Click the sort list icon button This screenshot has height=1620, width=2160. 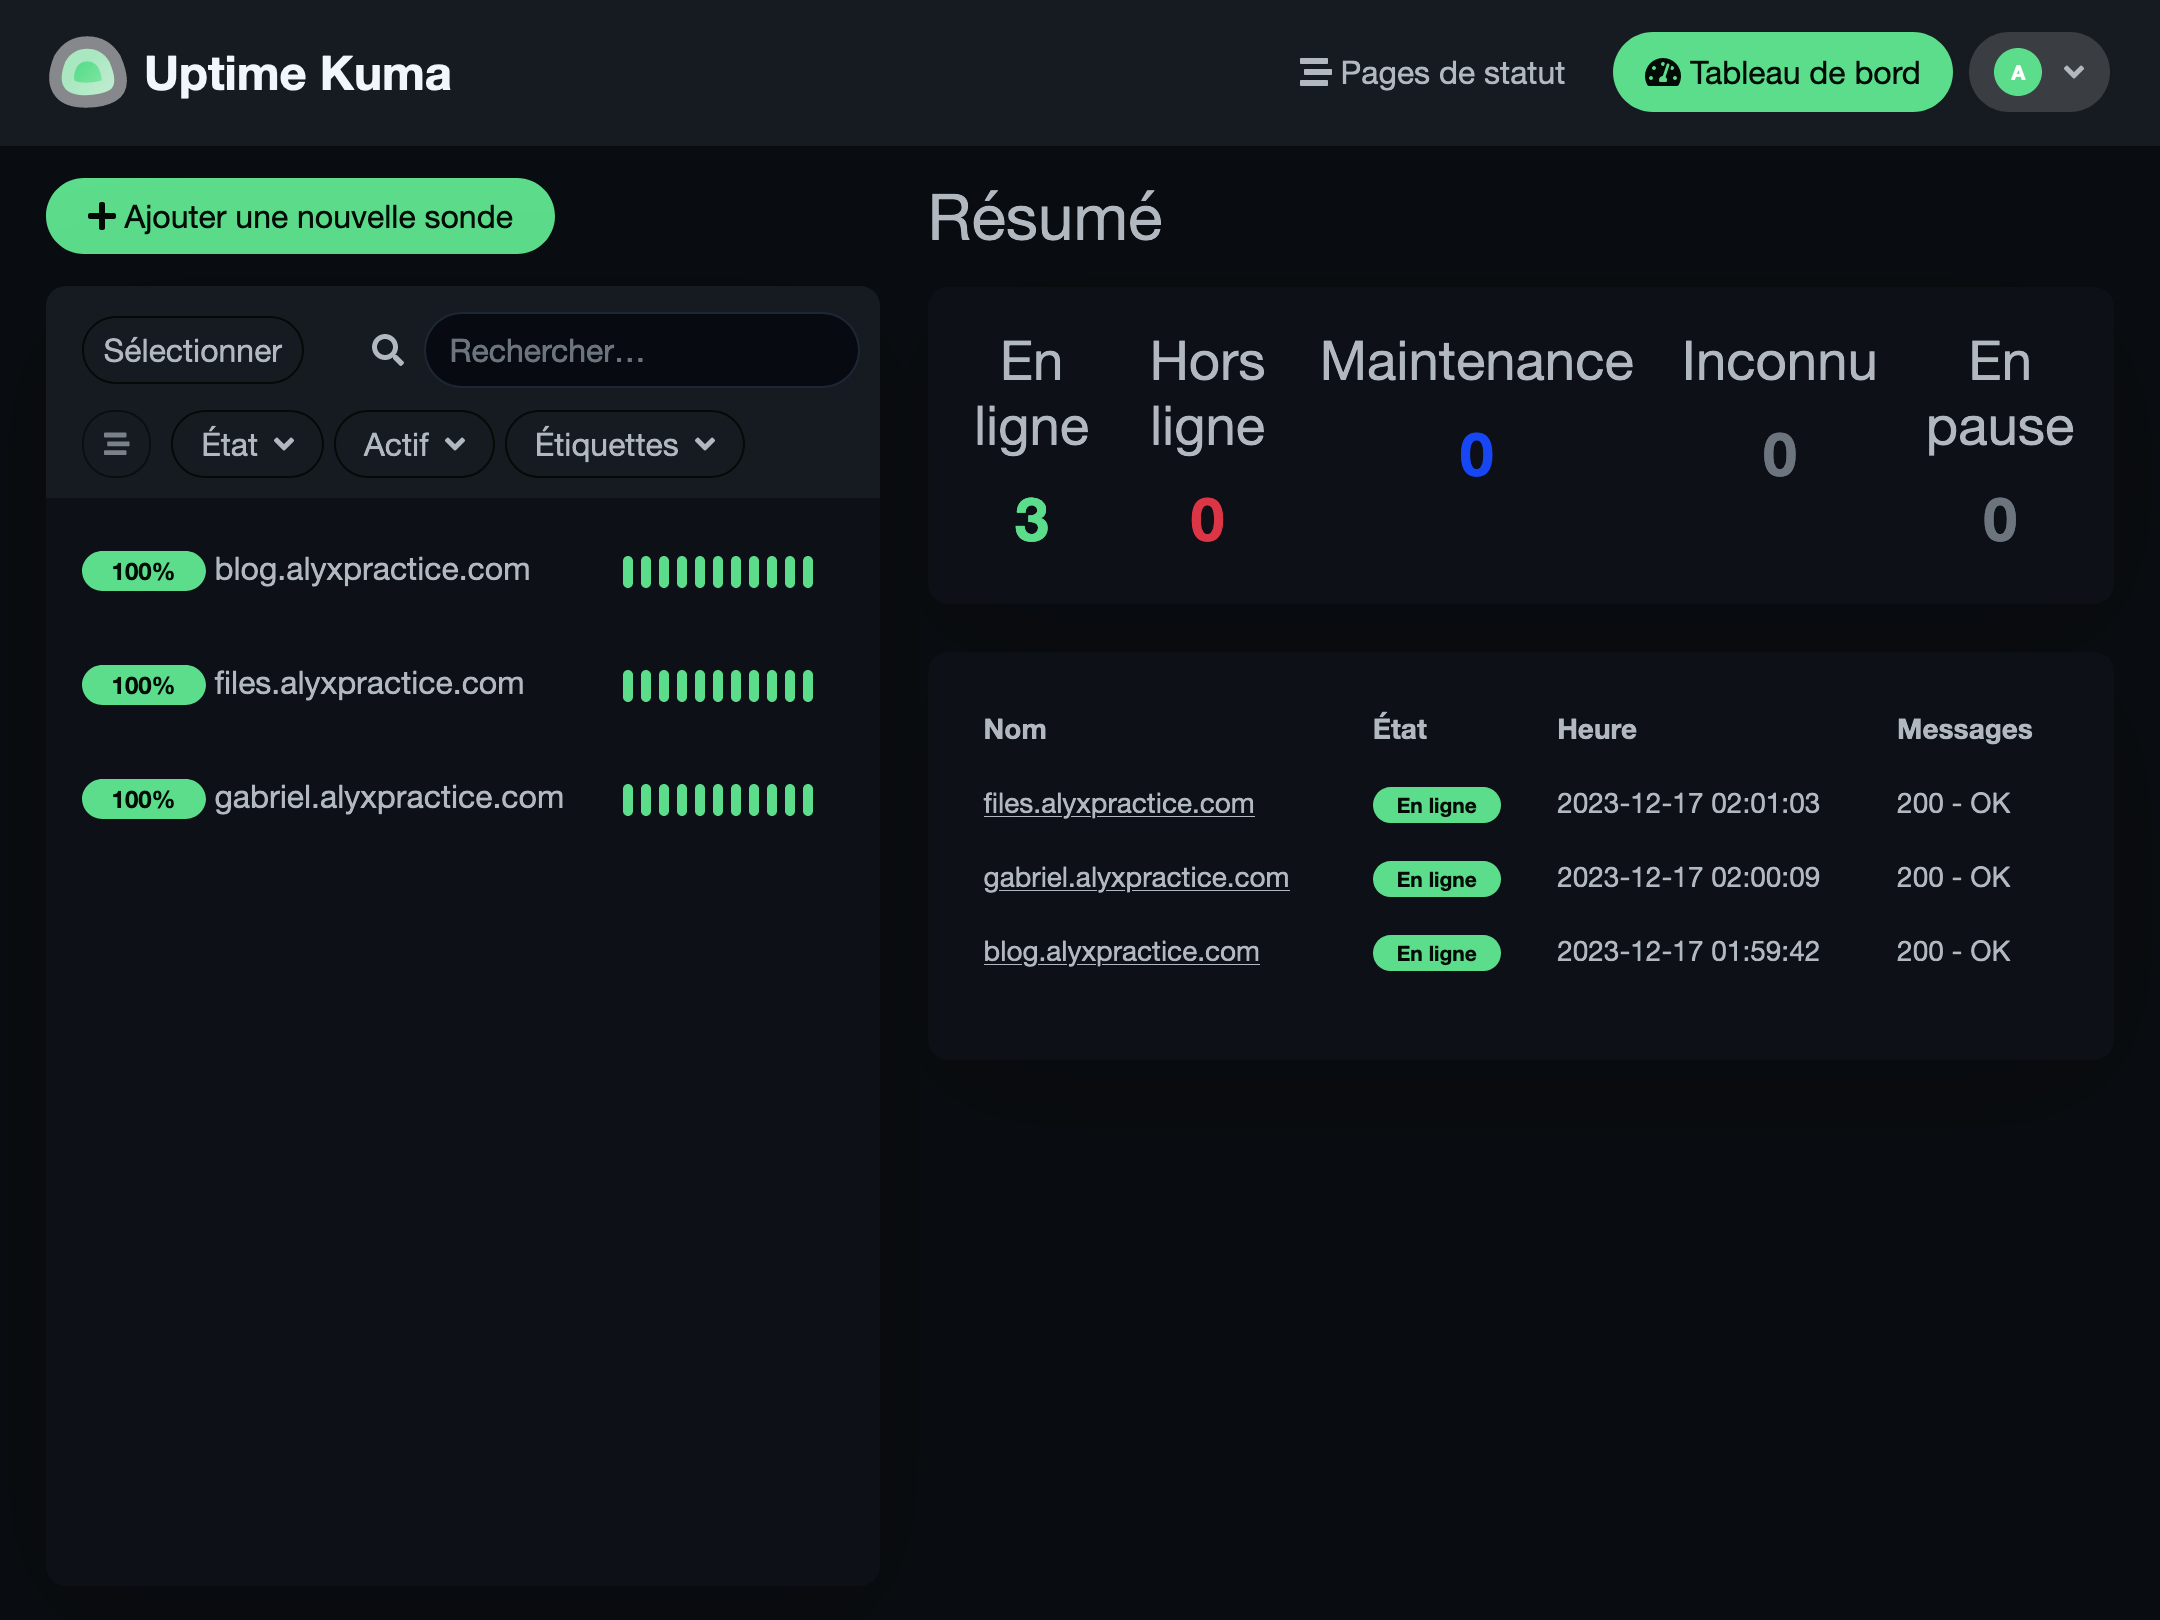tap(116, 444)
